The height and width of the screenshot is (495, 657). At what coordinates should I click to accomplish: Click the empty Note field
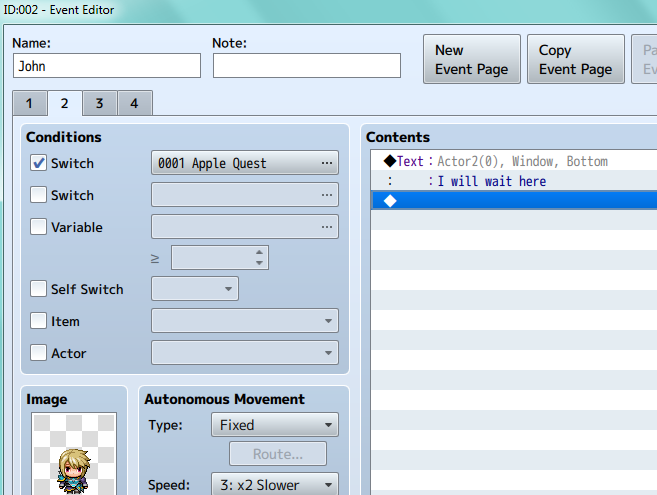coord(307,65)
